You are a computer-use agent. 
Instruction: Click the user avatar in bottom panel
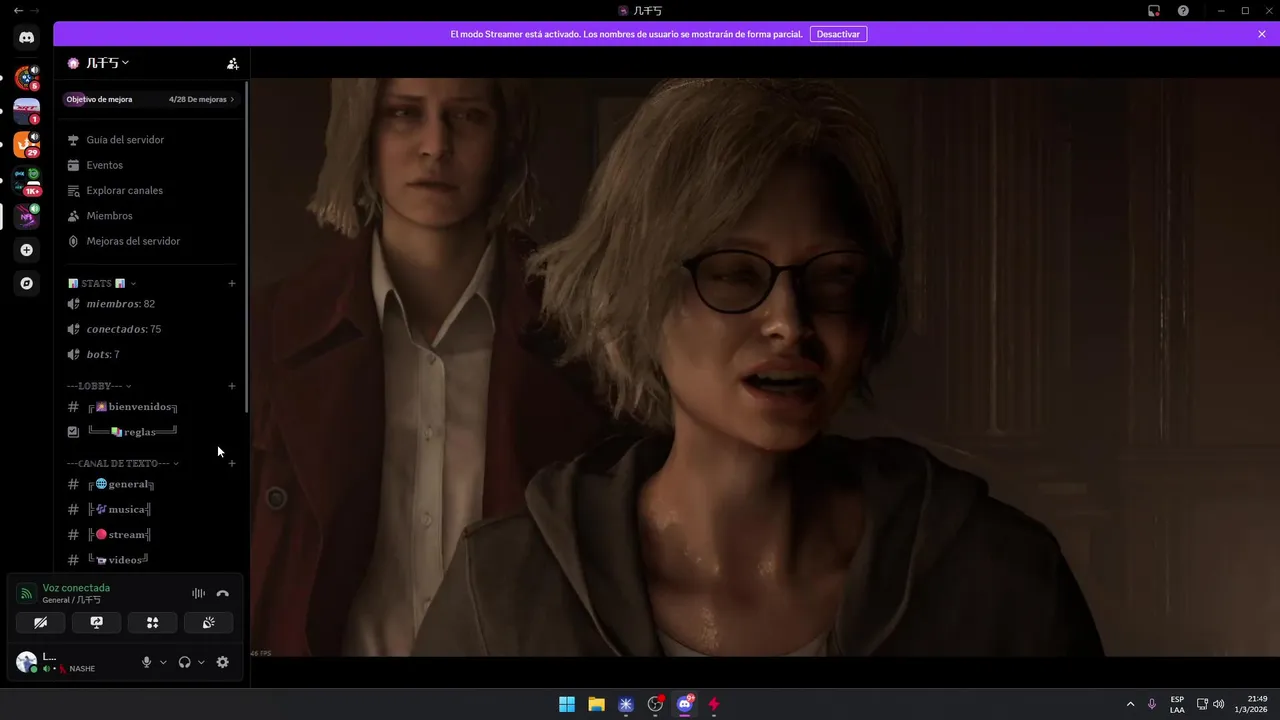coord(27,662)
